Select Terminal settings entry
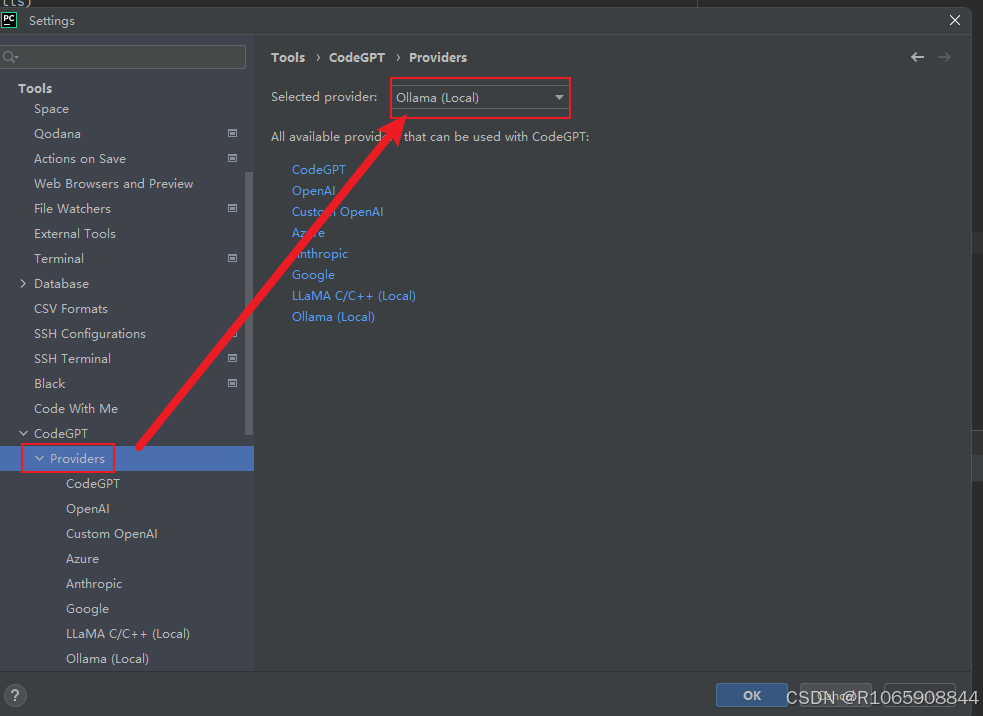This screenshot has width=983, height=716. point(59,258)
